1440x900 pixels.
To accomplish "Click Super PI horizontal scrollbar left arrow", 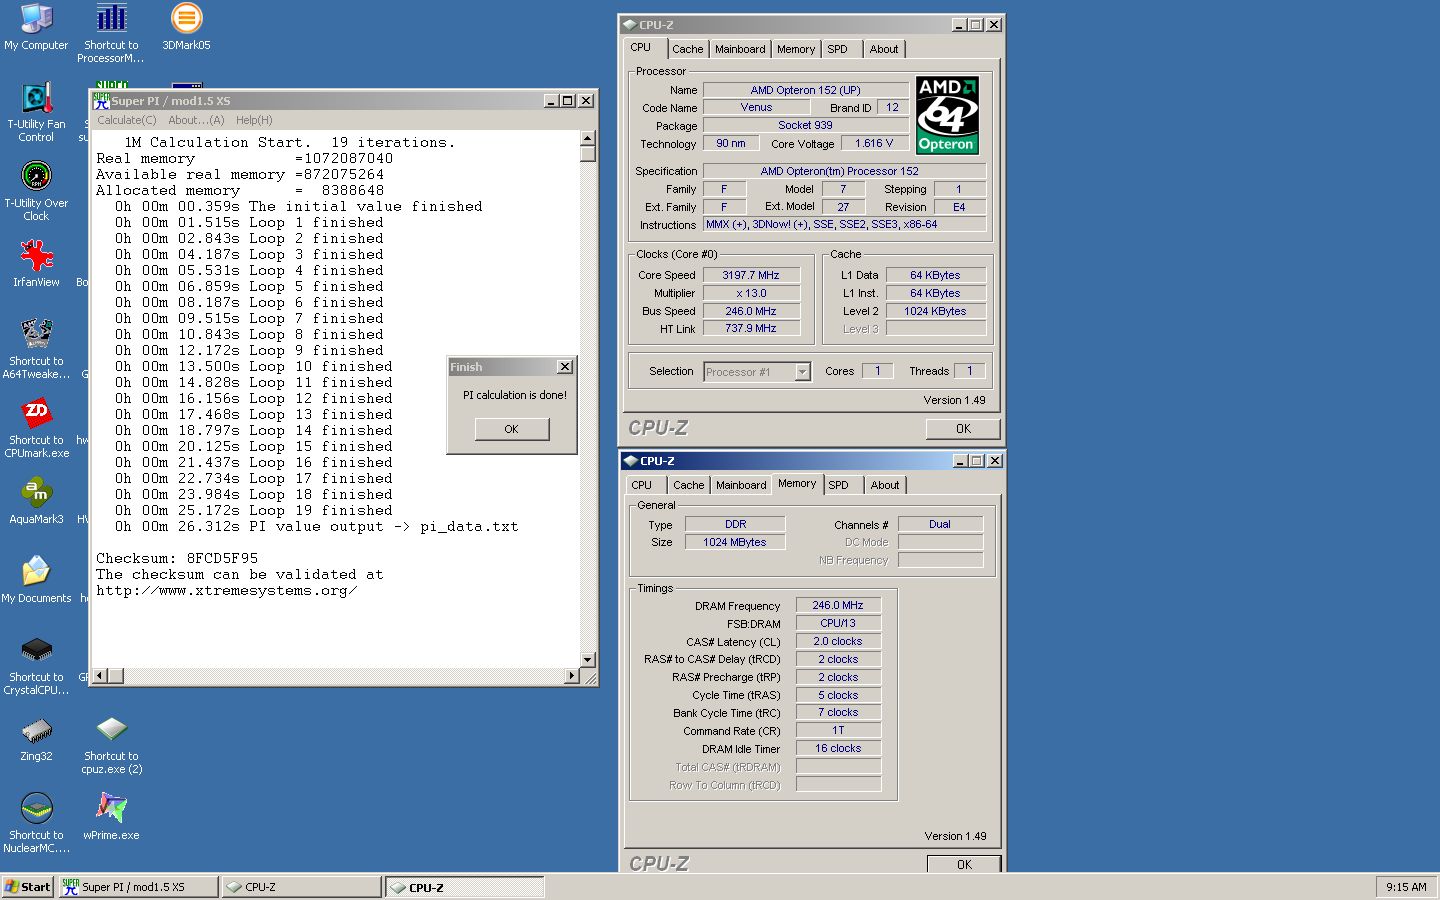I will tap(100, 676).
